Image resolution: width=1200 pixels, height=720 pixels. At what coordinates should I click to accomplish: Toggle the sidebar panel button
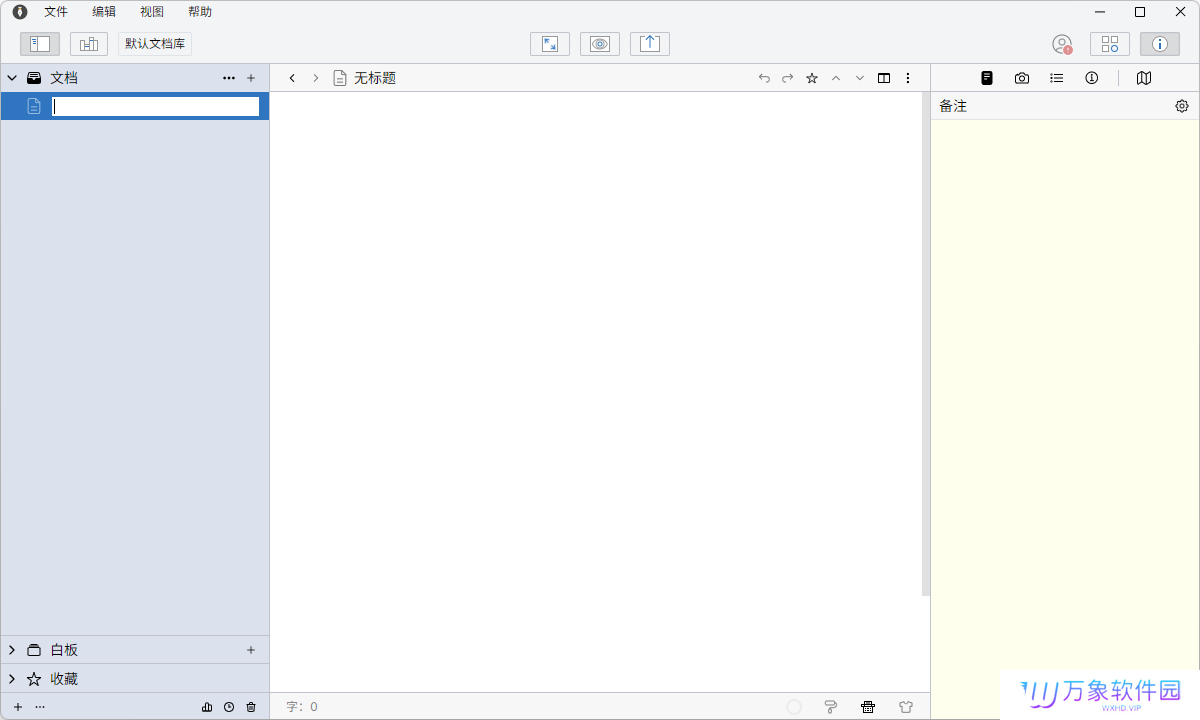pos(40,44)
